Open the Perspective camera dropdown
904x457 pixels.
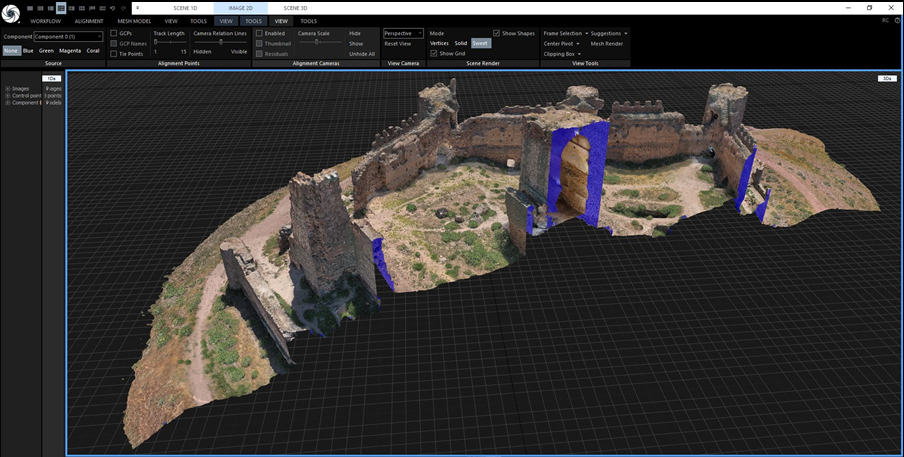pos(404,33)
